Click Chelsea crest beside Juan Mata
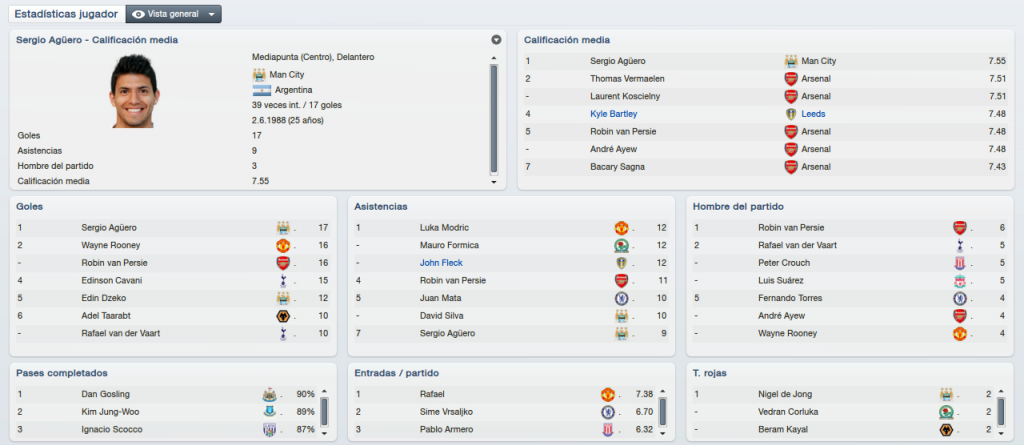 [620, 299]
